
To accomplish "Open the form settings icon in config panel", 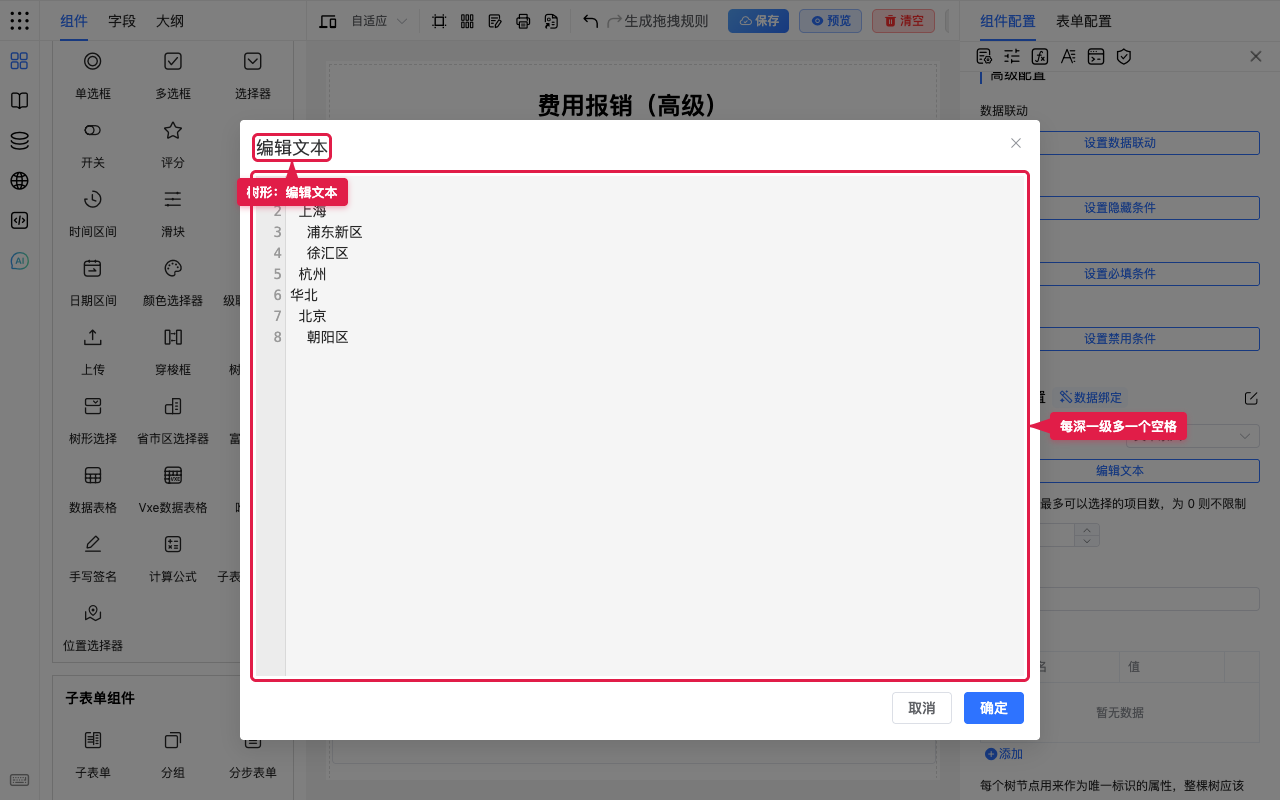I will pyautogui.click(x=984, y=56).
